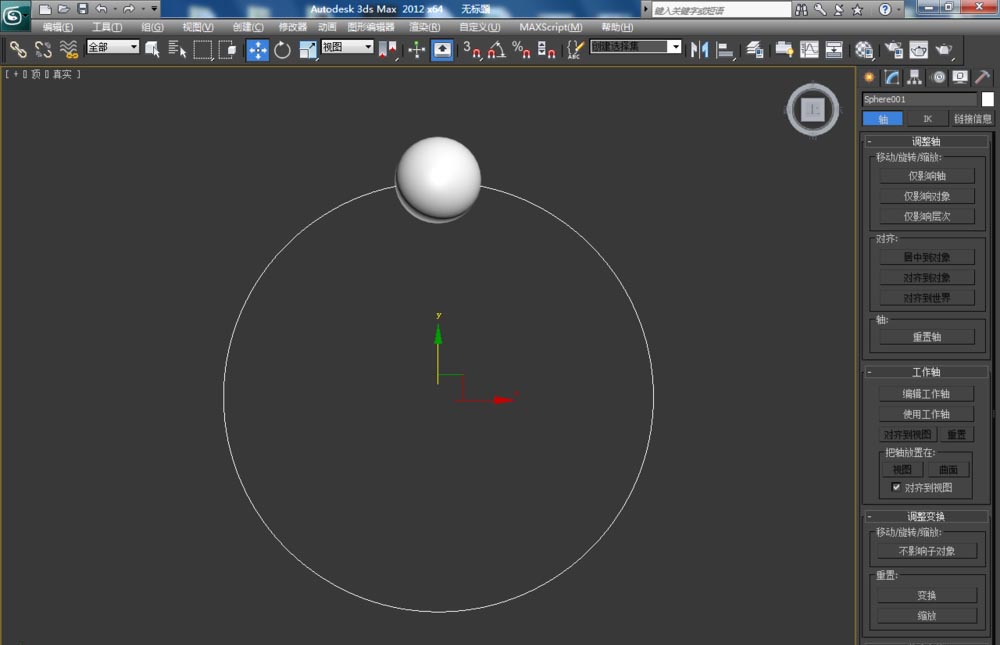Click the white object color swatch
The width and height of the screenshot is (1000, 645).
[987, 99]
